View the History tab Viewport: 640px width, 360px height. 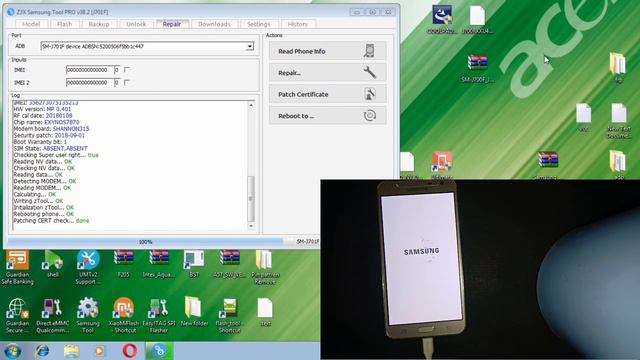pyautogui.click(x=298, y=24)
